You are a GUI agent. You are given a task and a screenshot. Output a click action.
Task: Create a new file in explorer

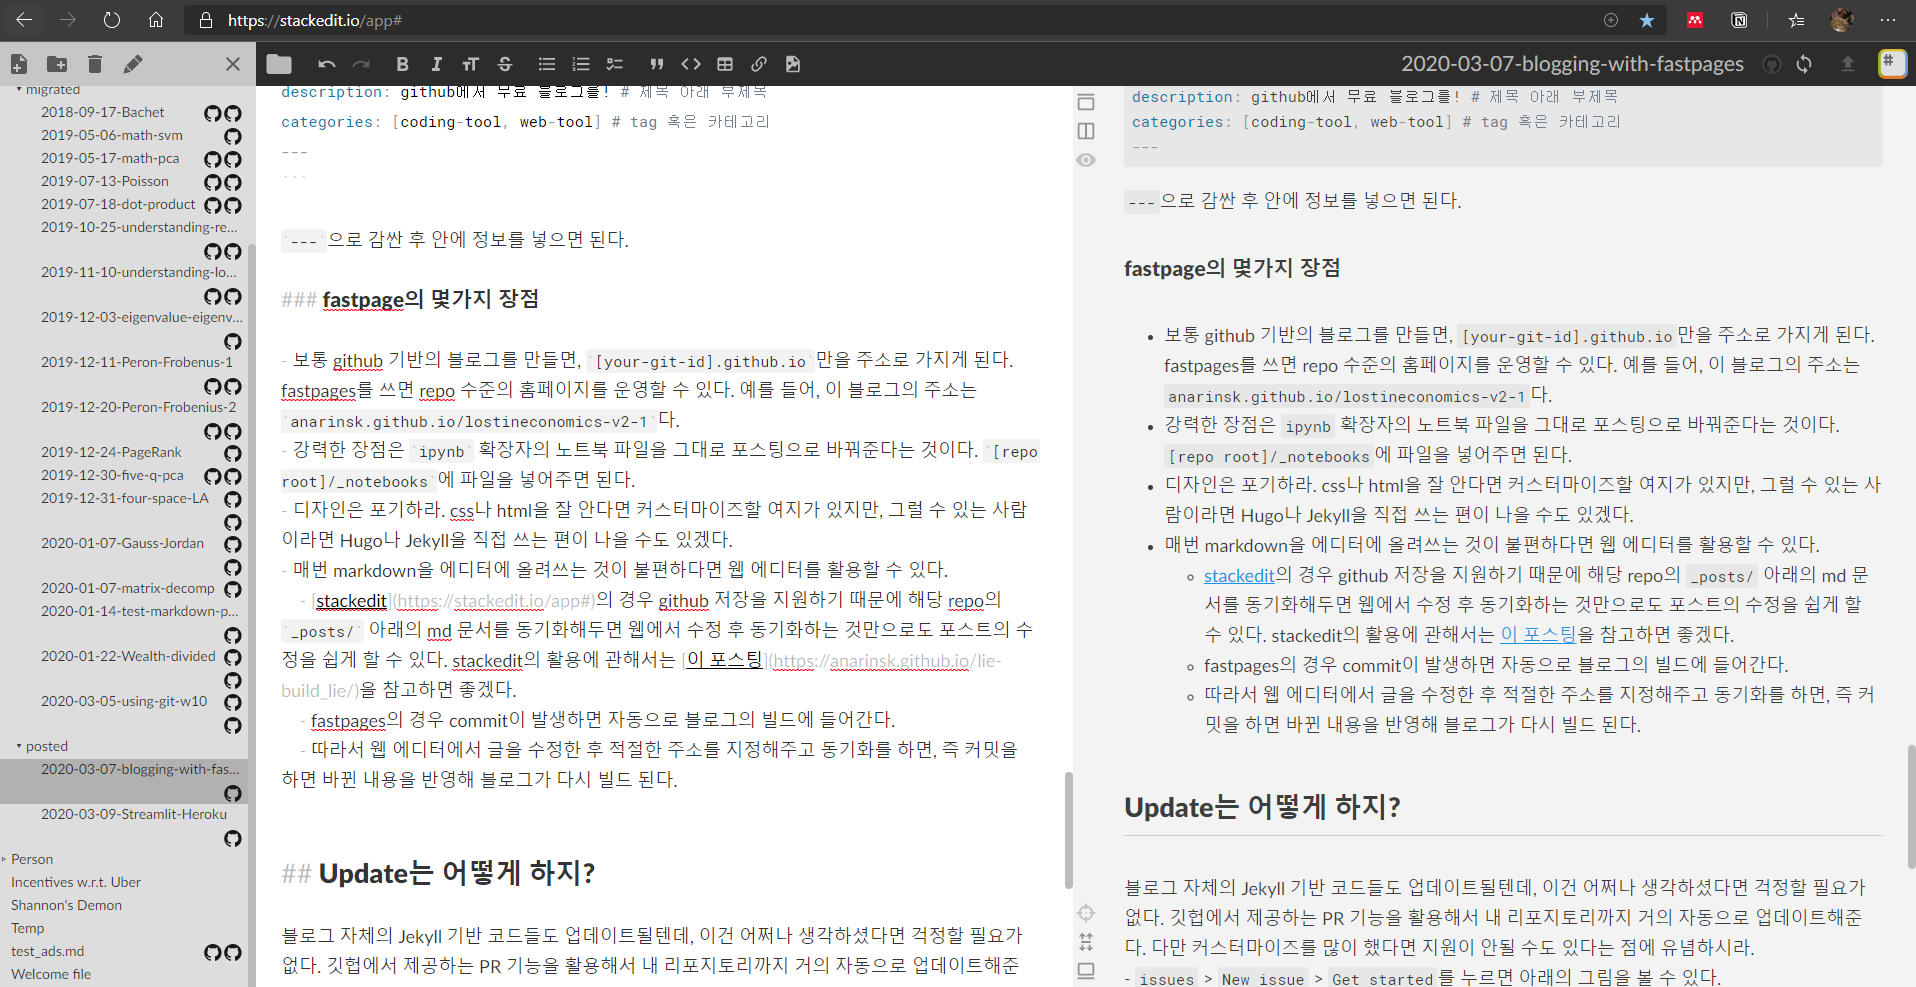(x=19, y=64)
